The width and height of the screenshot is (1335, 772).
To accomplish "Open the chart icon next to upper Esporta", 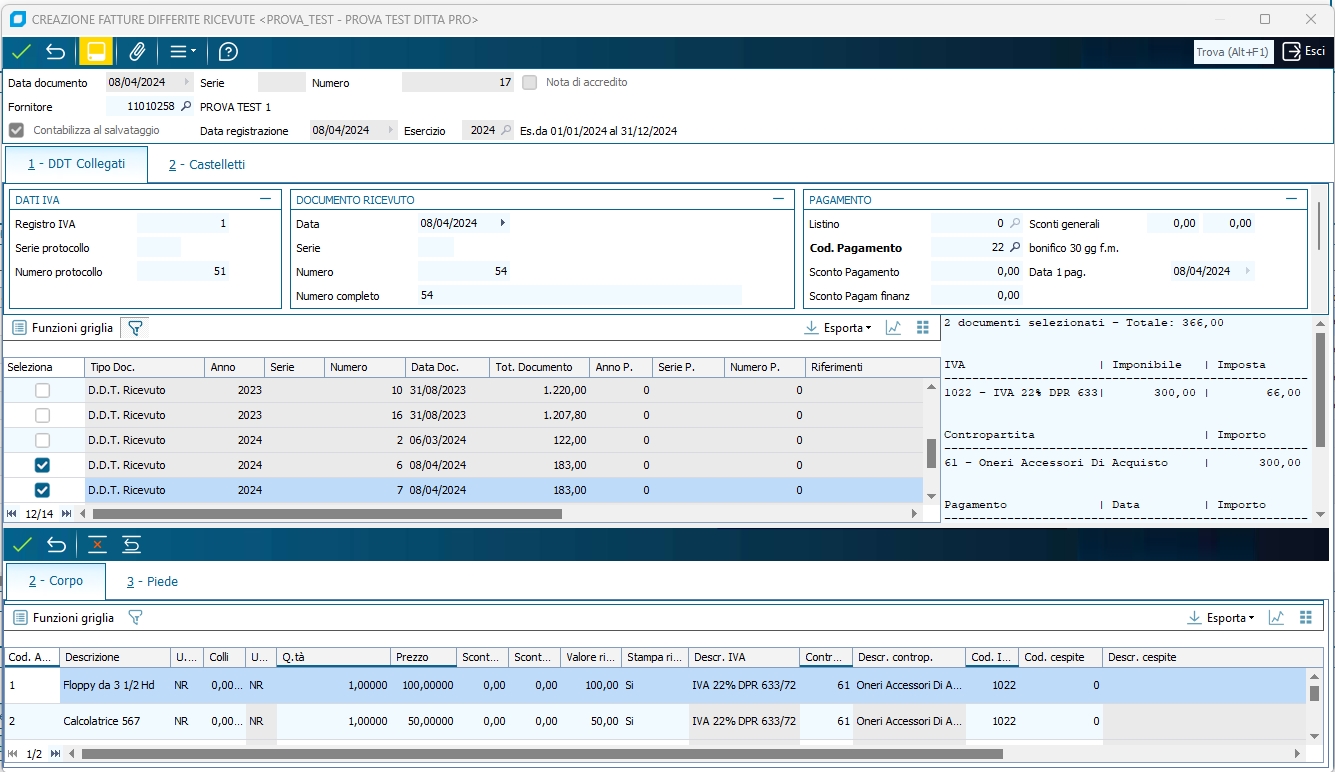I will click(x=893, y=327).
